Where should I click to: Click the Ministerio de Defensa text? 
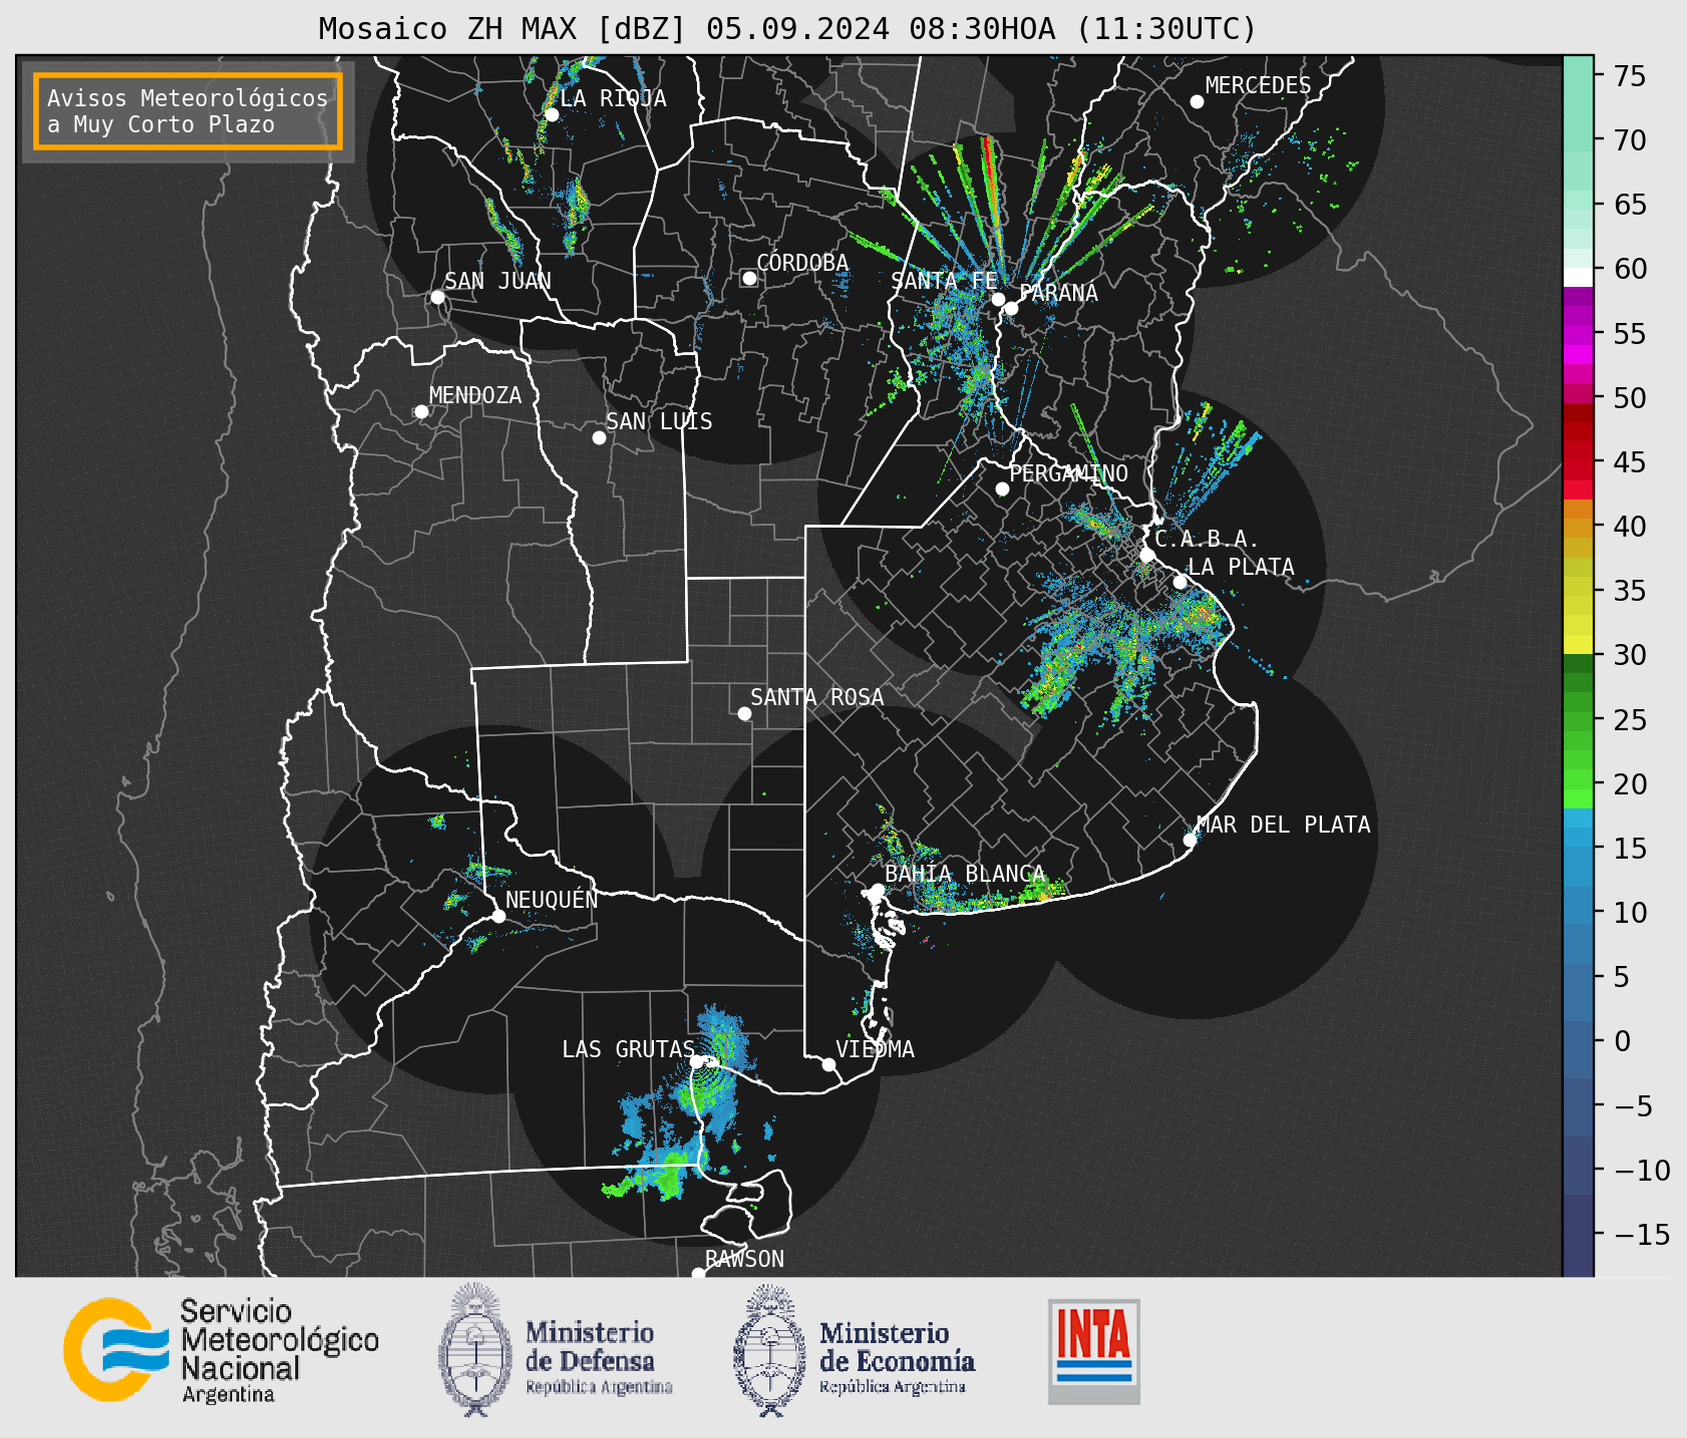[599, 1358]
